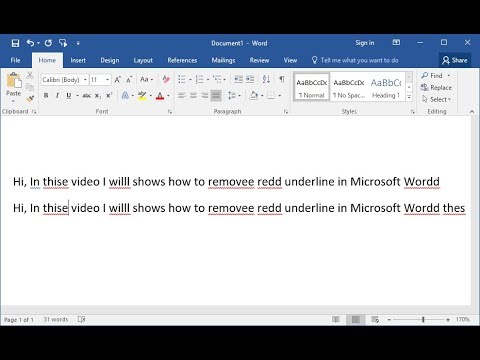The image size is (480, 360).
Task: Repeat typing with the redo icon
Action: pyautogui.click(x=48, y=43)
